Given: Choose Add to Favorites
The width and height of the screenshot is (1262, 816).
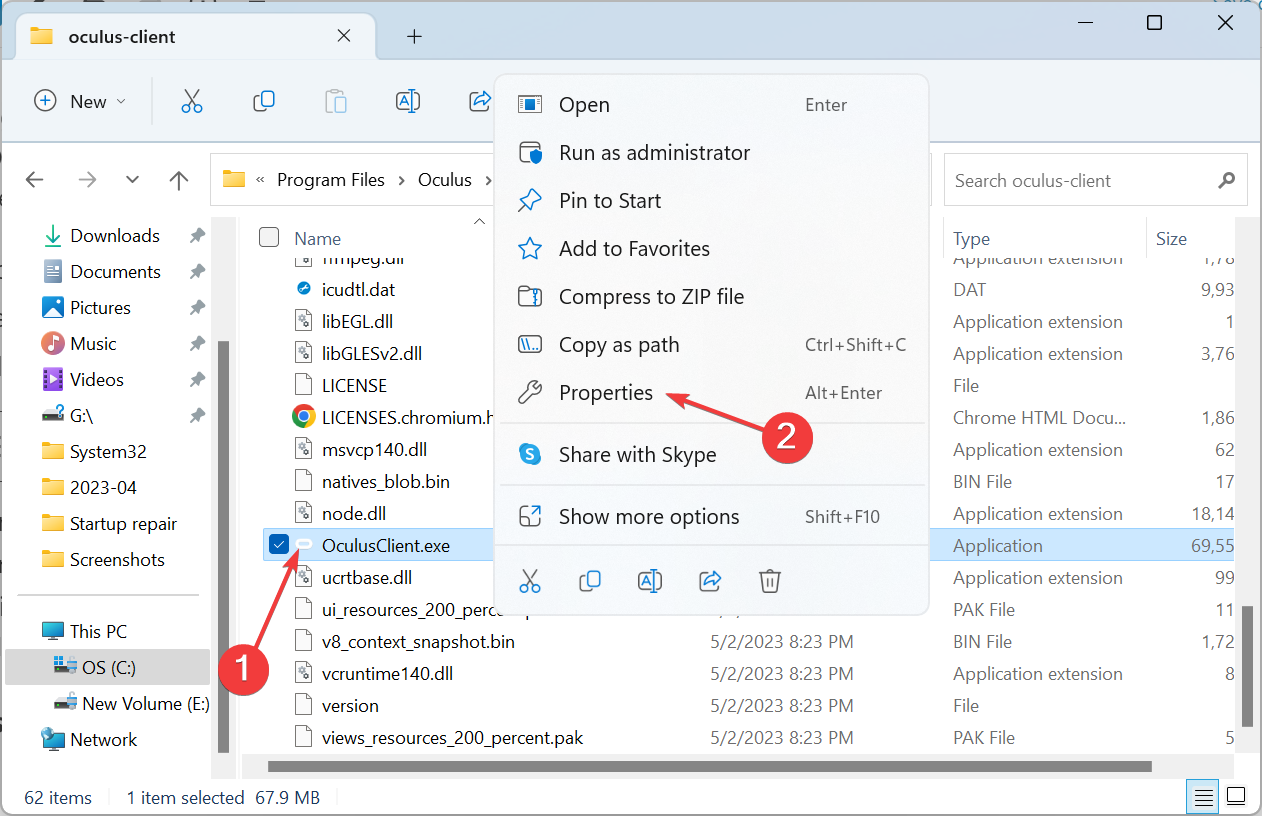Looking at the screenshot, I should pyautogui.click(x=712, y=249).
